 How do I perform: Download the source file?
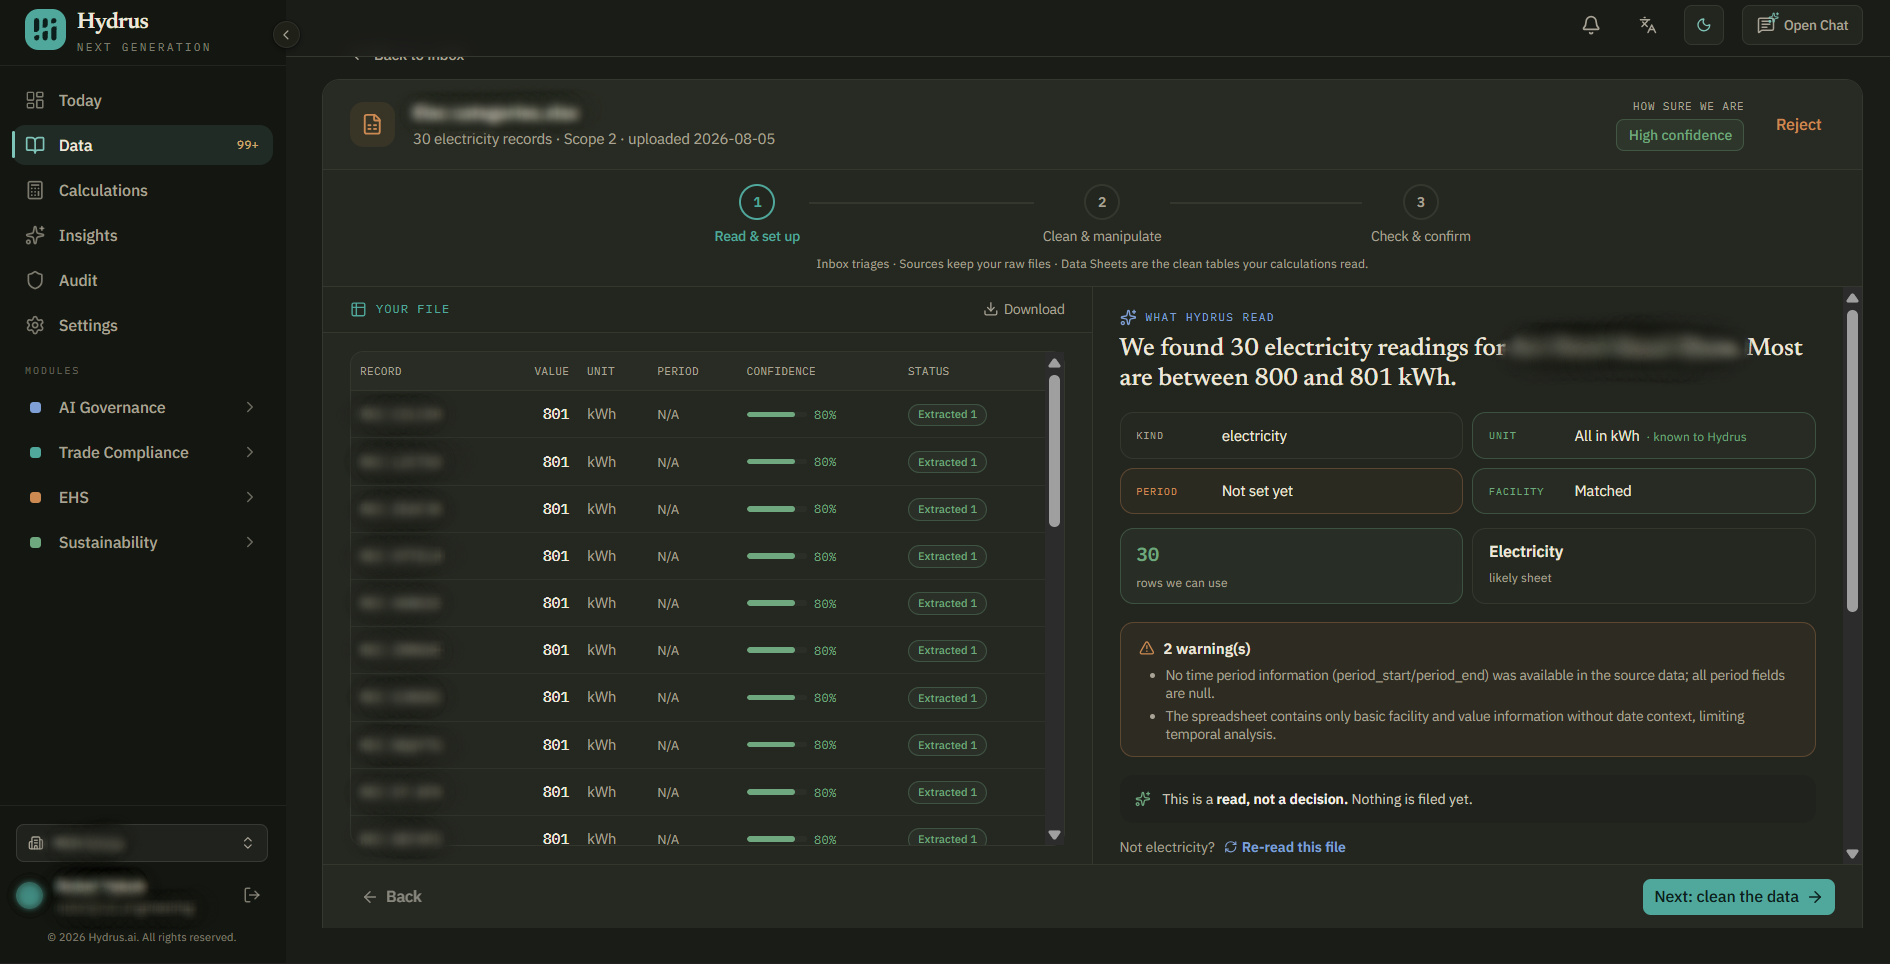point(1024,309)
